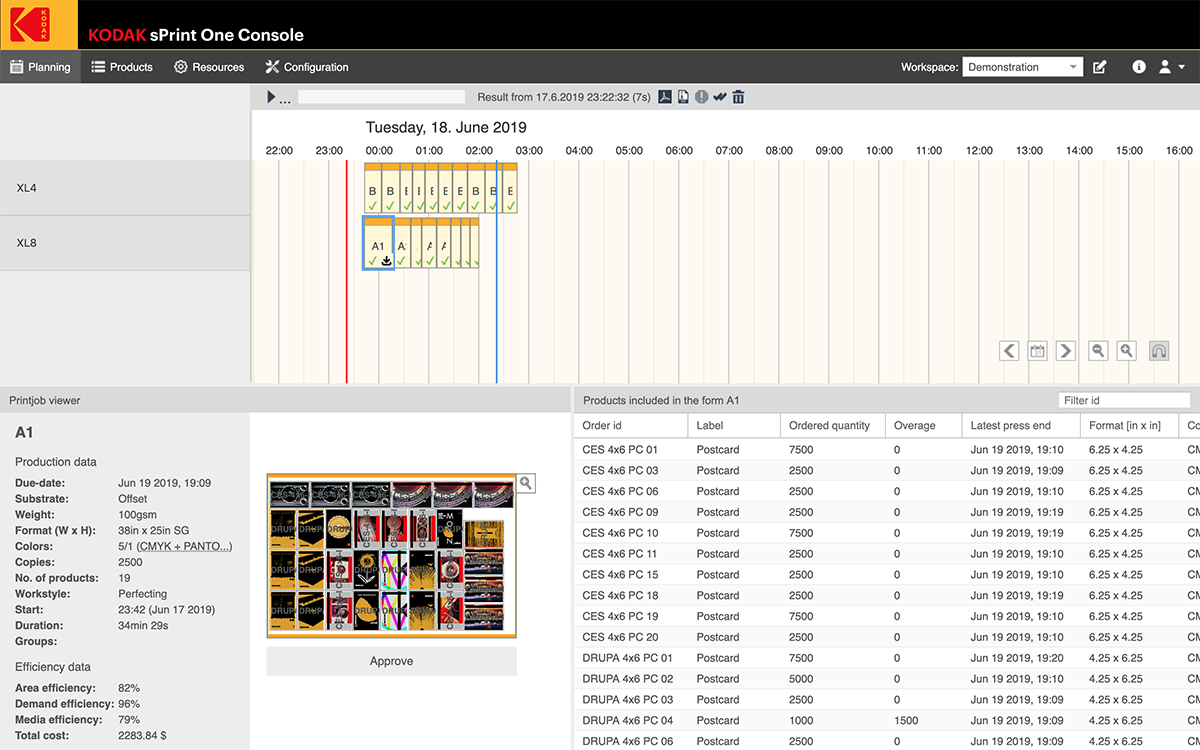Toggle the magnet snap button
The width and height of the screenshot is (1200, 750).
[x=1159, y=351]
